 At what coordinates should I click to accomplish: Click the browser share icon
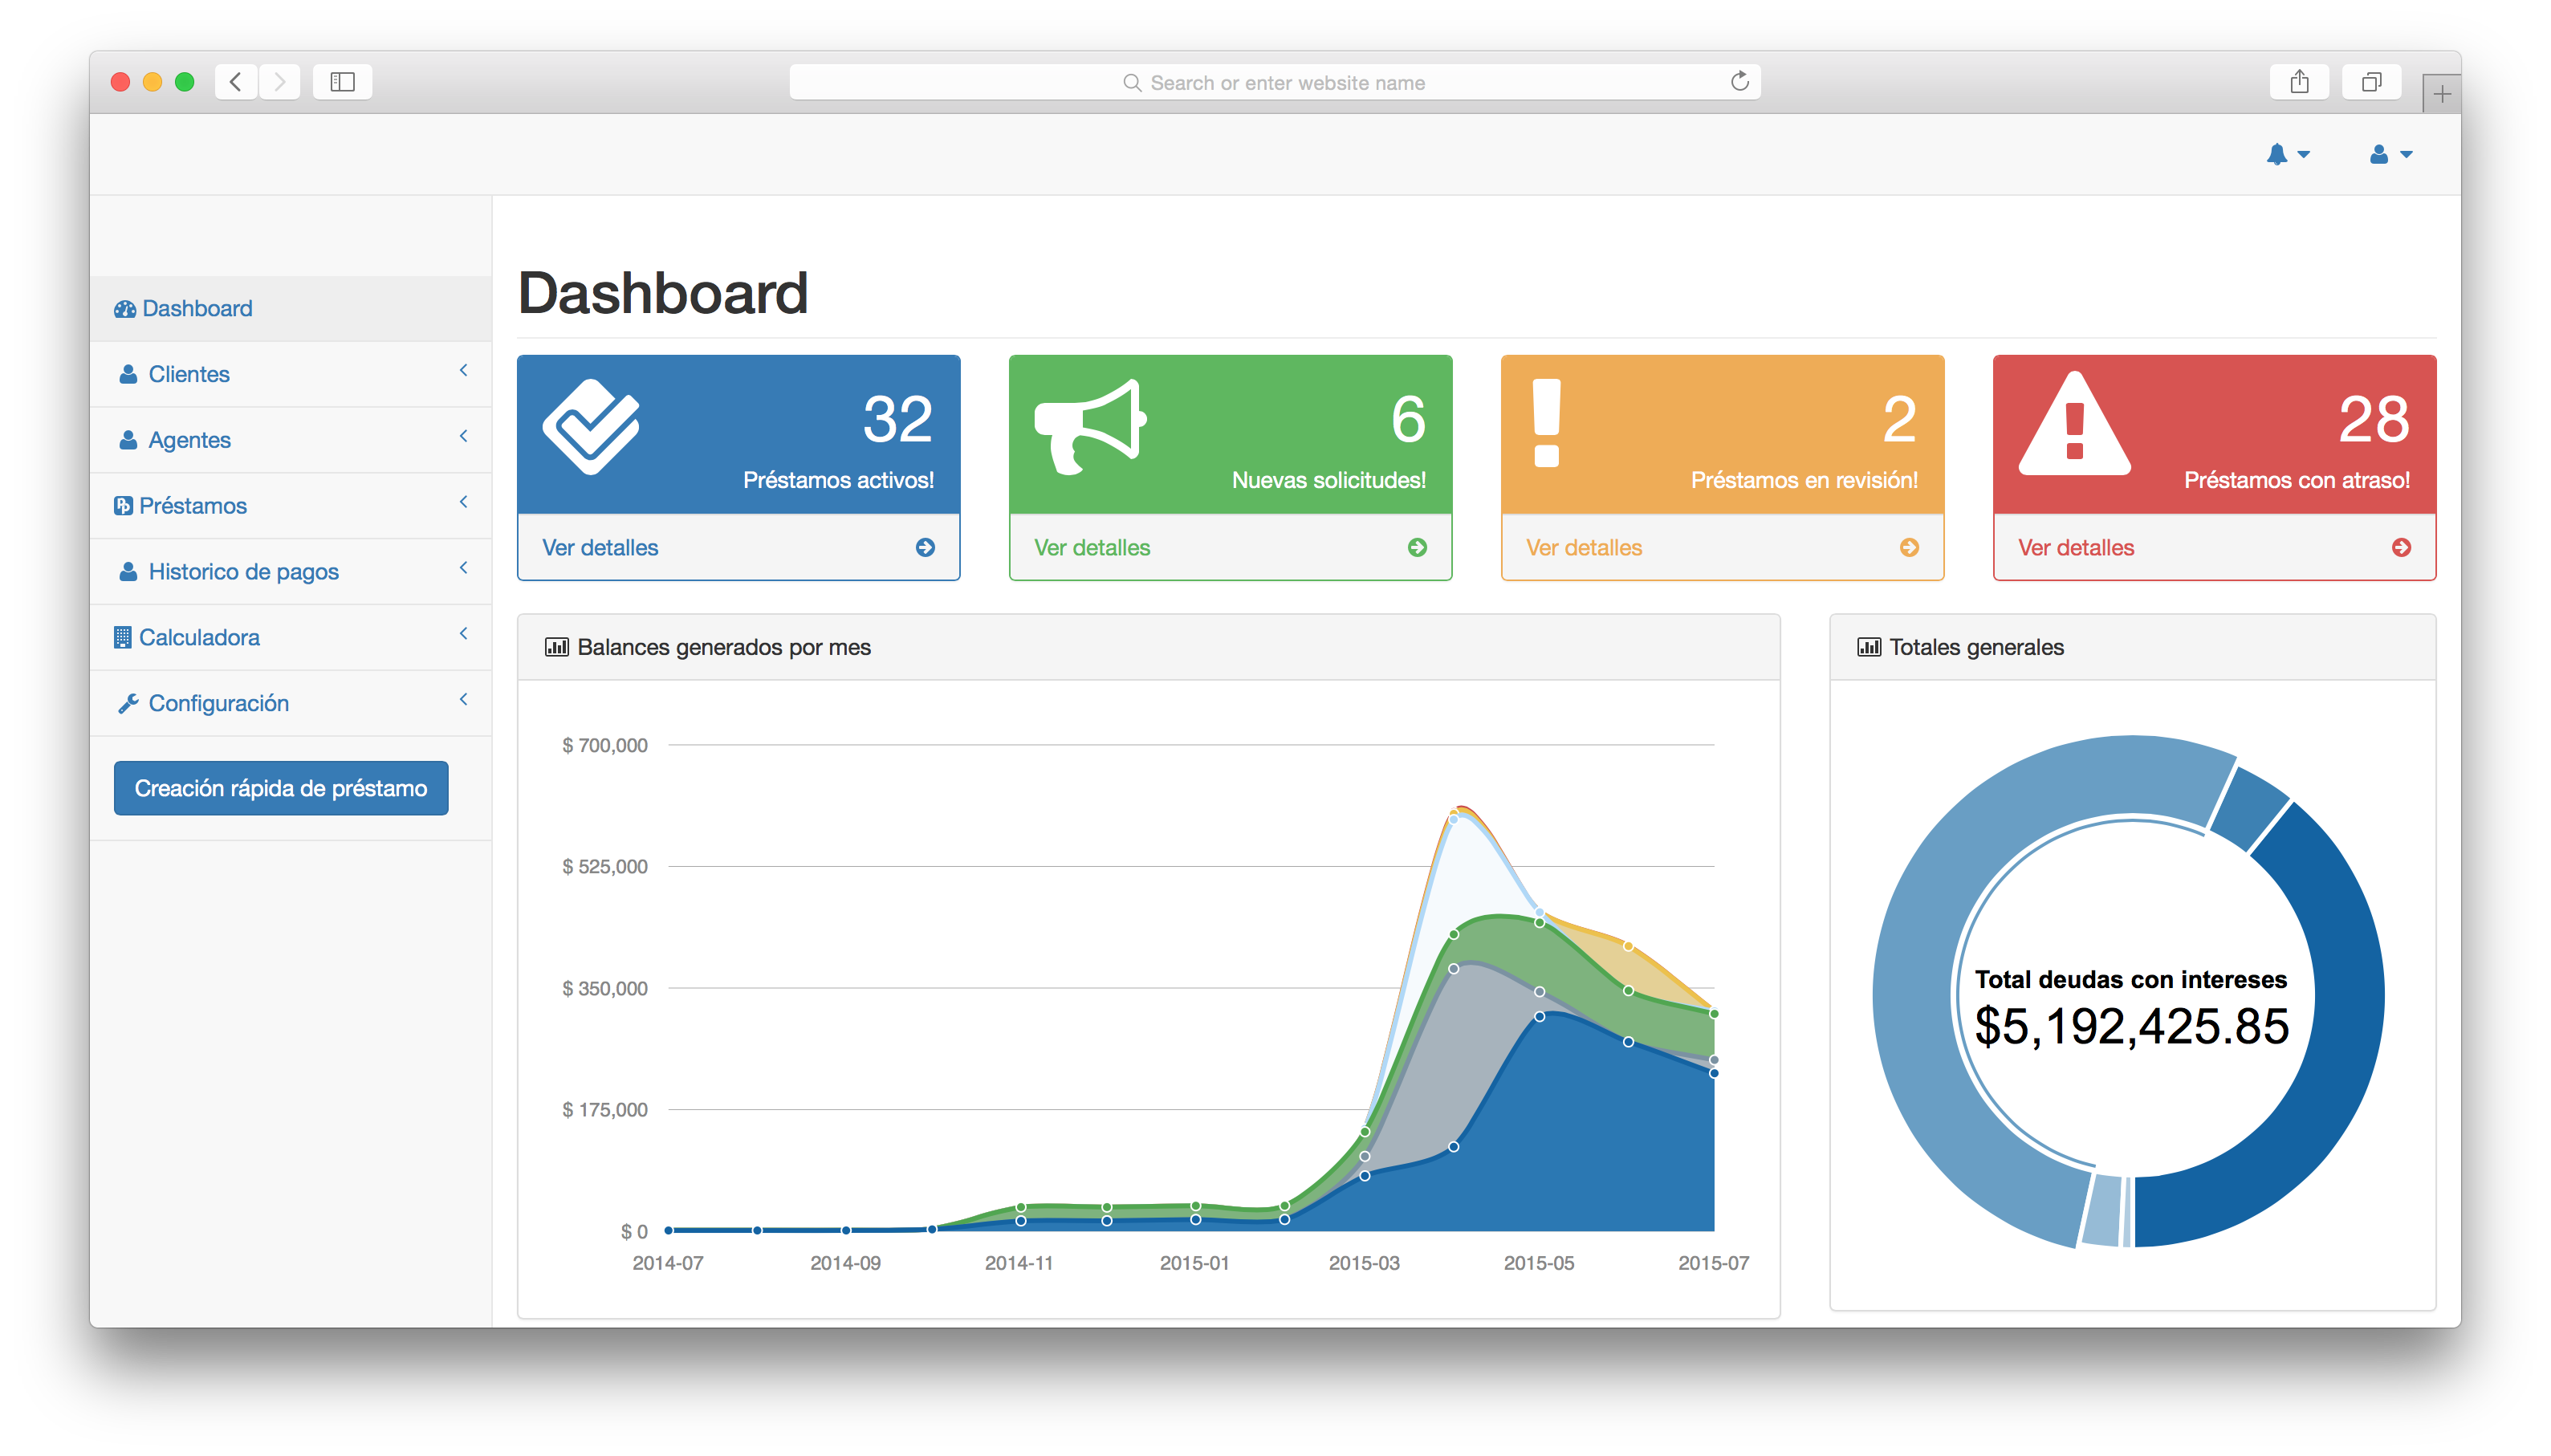(x=2299, y=82)
